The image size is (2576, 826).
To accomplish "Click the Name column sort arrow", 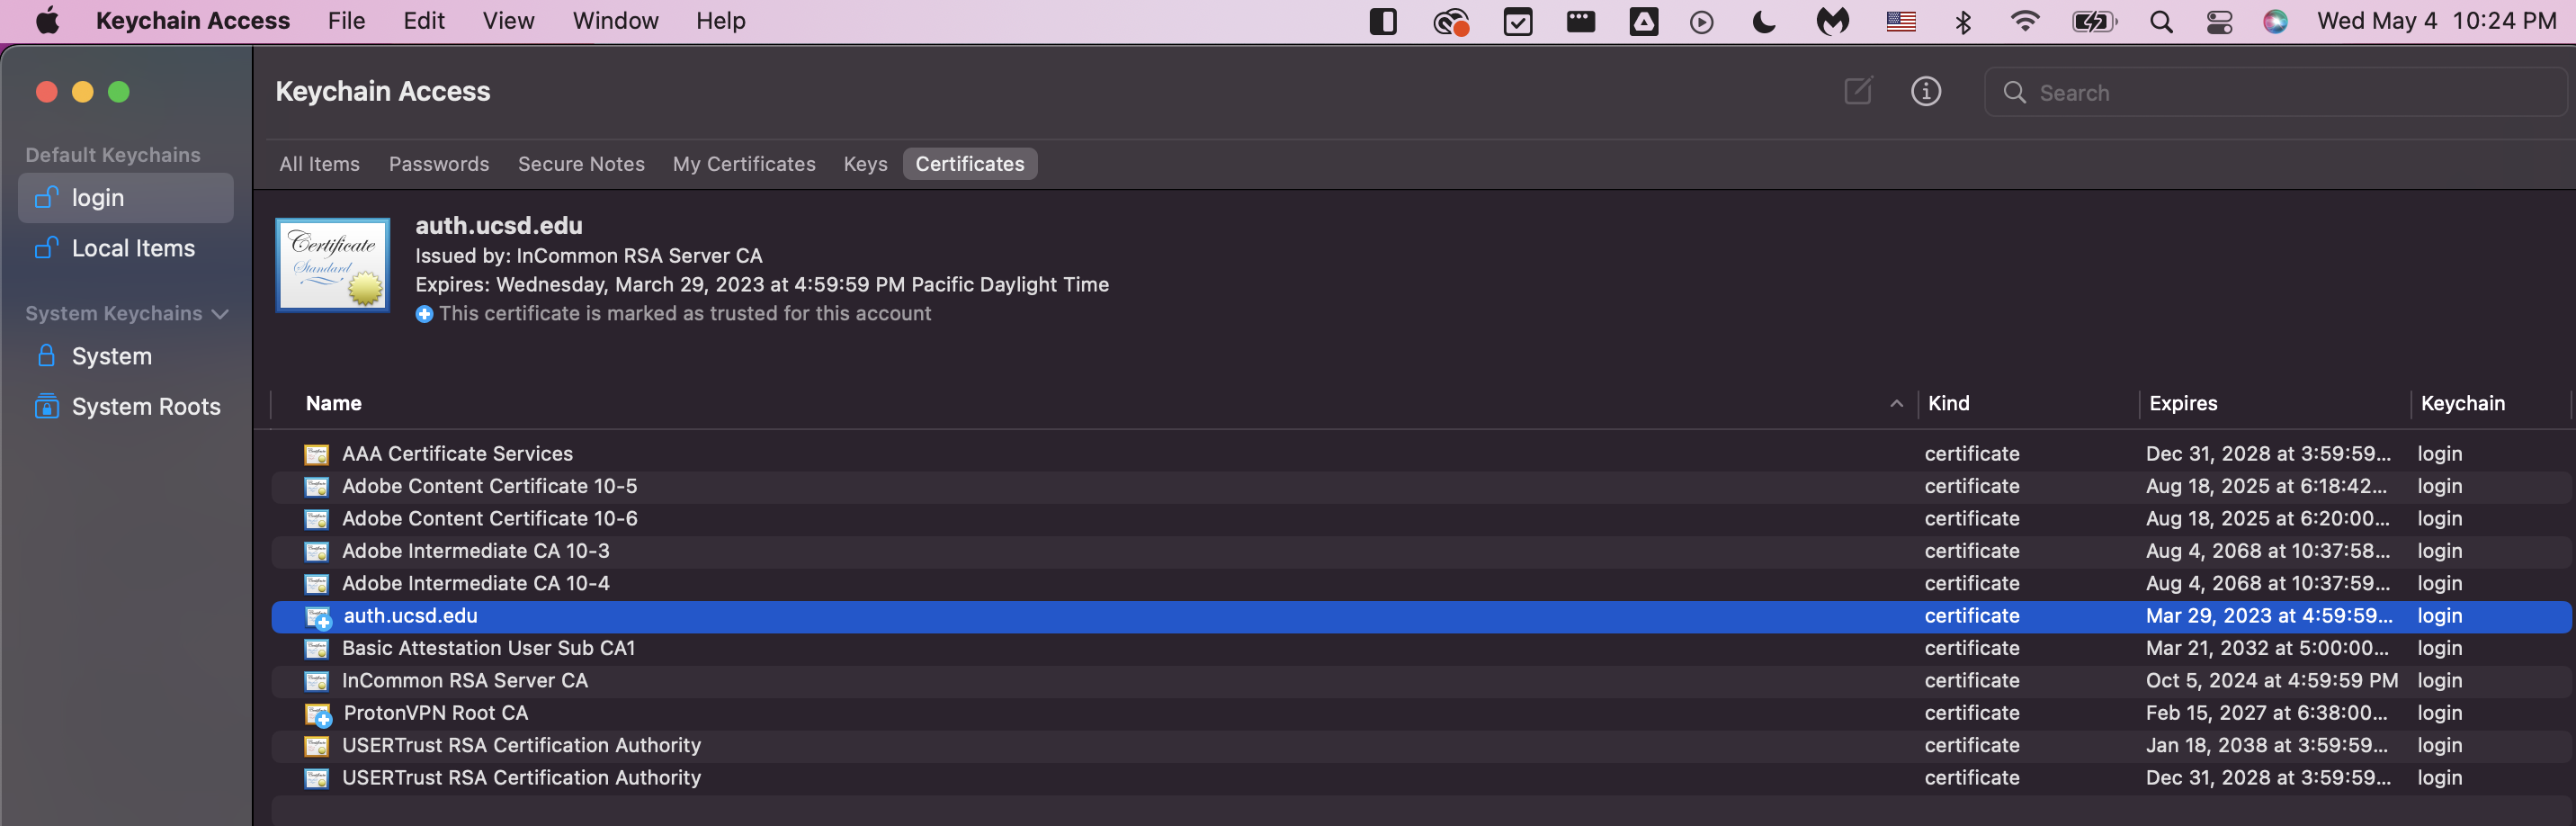I will pyautogui.click(x=1897, y=404).
